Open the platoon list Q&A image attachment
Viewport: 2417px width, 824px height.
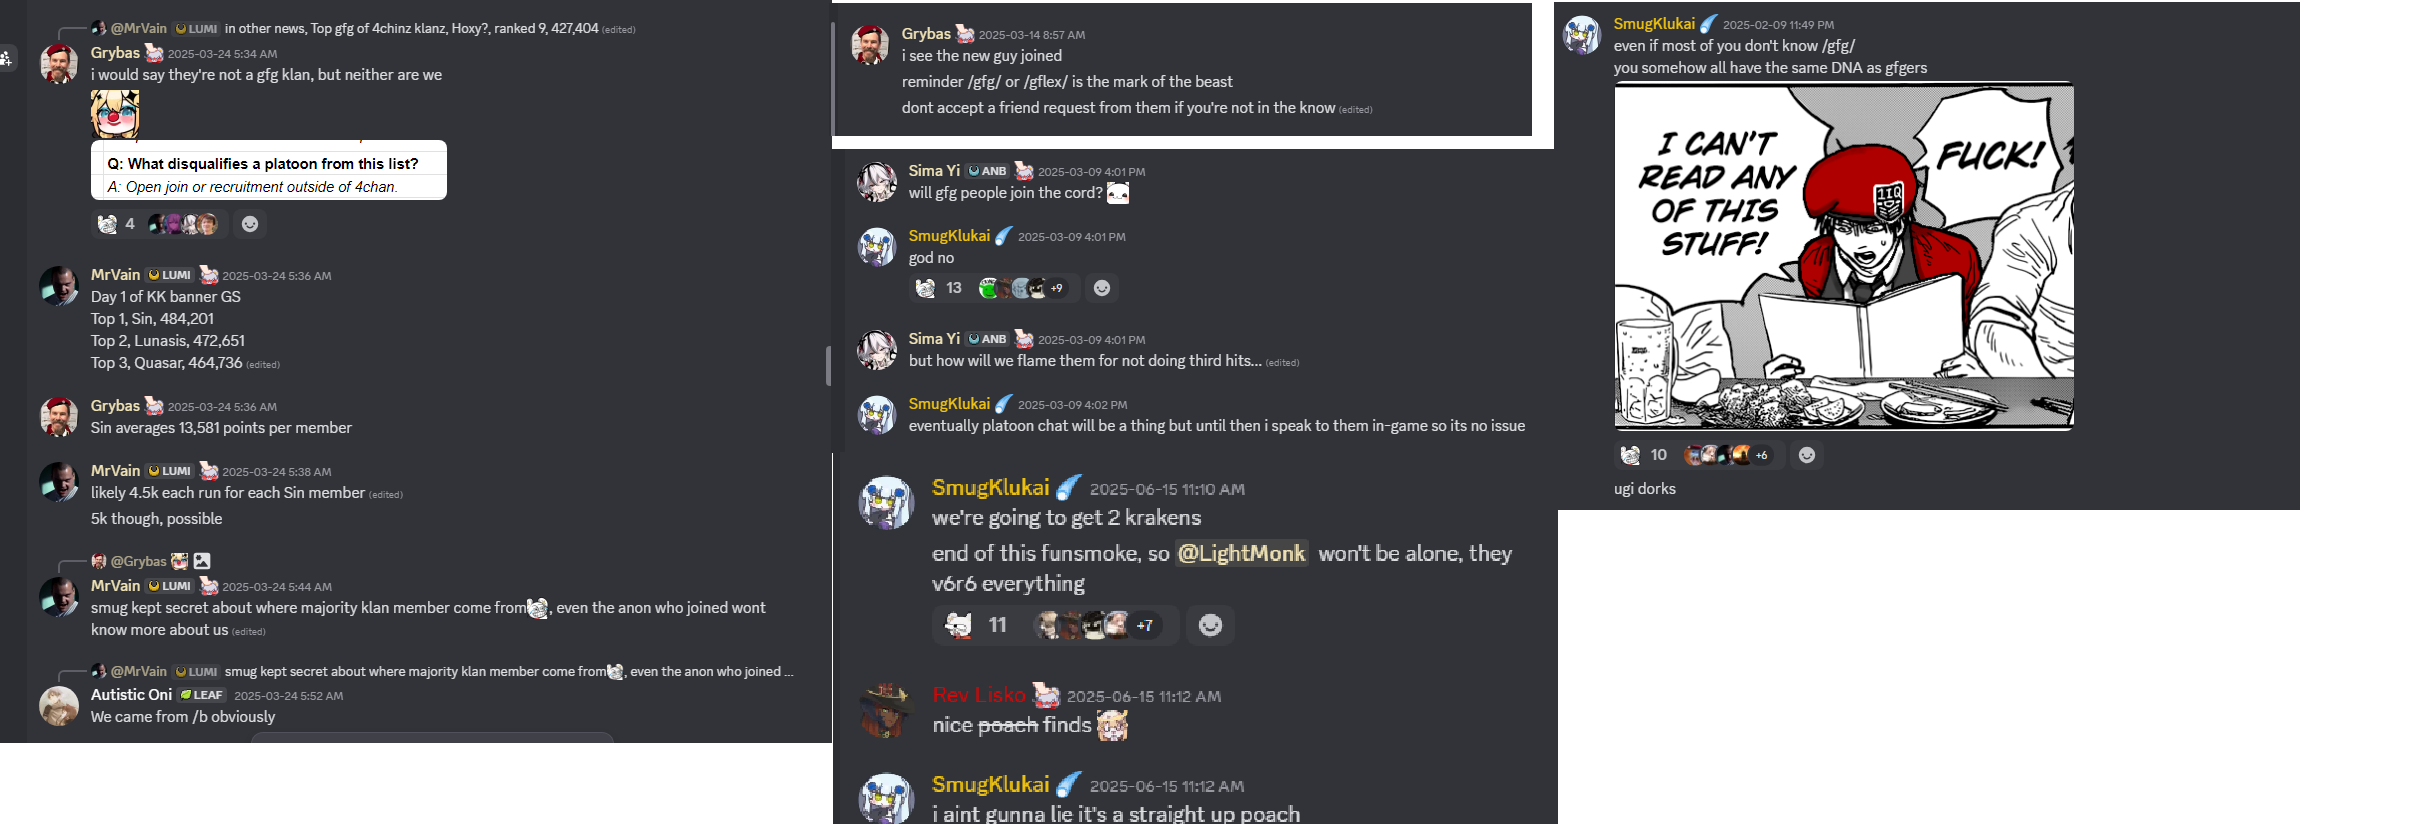click(269, 170)
